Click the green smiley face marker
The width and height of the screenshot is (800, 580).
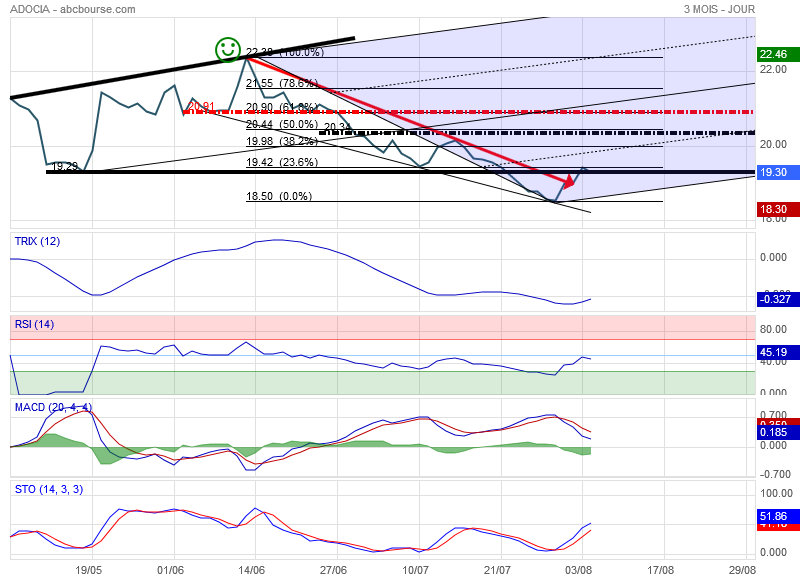pos(228,50)
